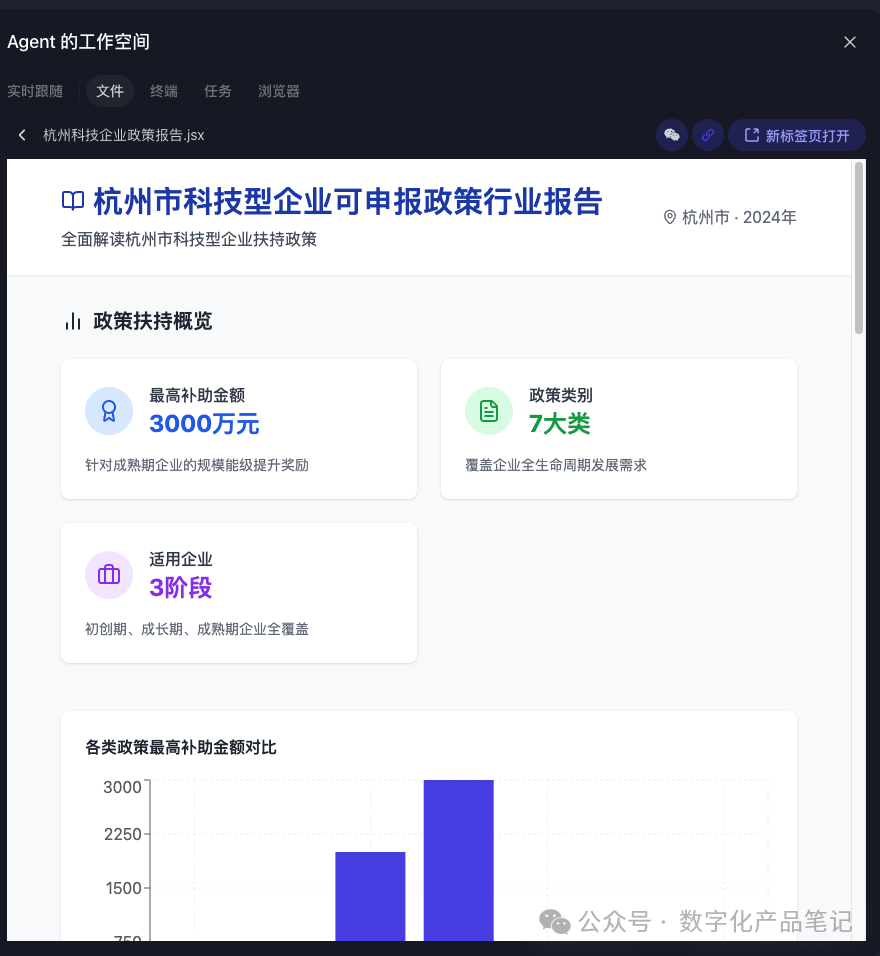
Task: Go back using the left chevron arrow
Action: point(23,135)
